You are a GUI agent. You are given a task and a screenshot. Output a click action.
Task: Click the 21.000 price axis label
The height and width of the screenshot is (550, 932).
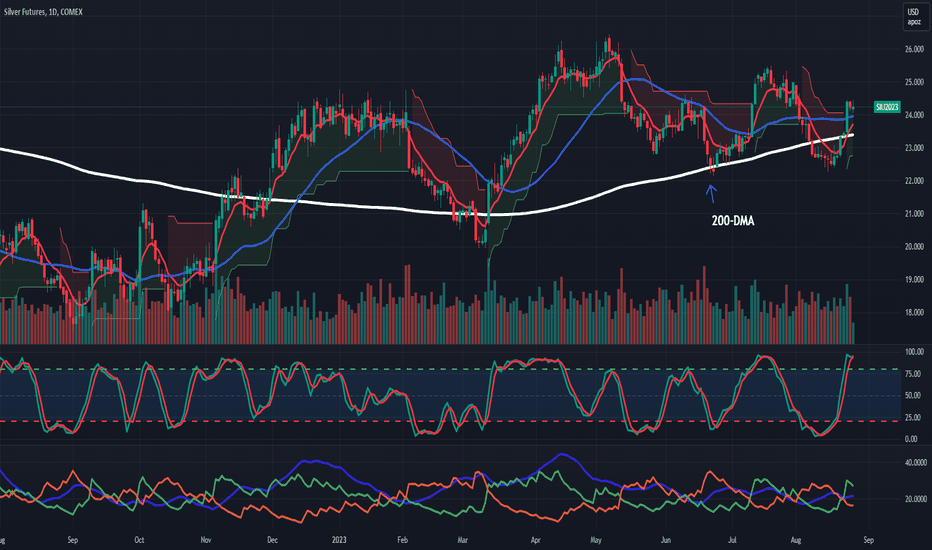[x=914, y=213]
